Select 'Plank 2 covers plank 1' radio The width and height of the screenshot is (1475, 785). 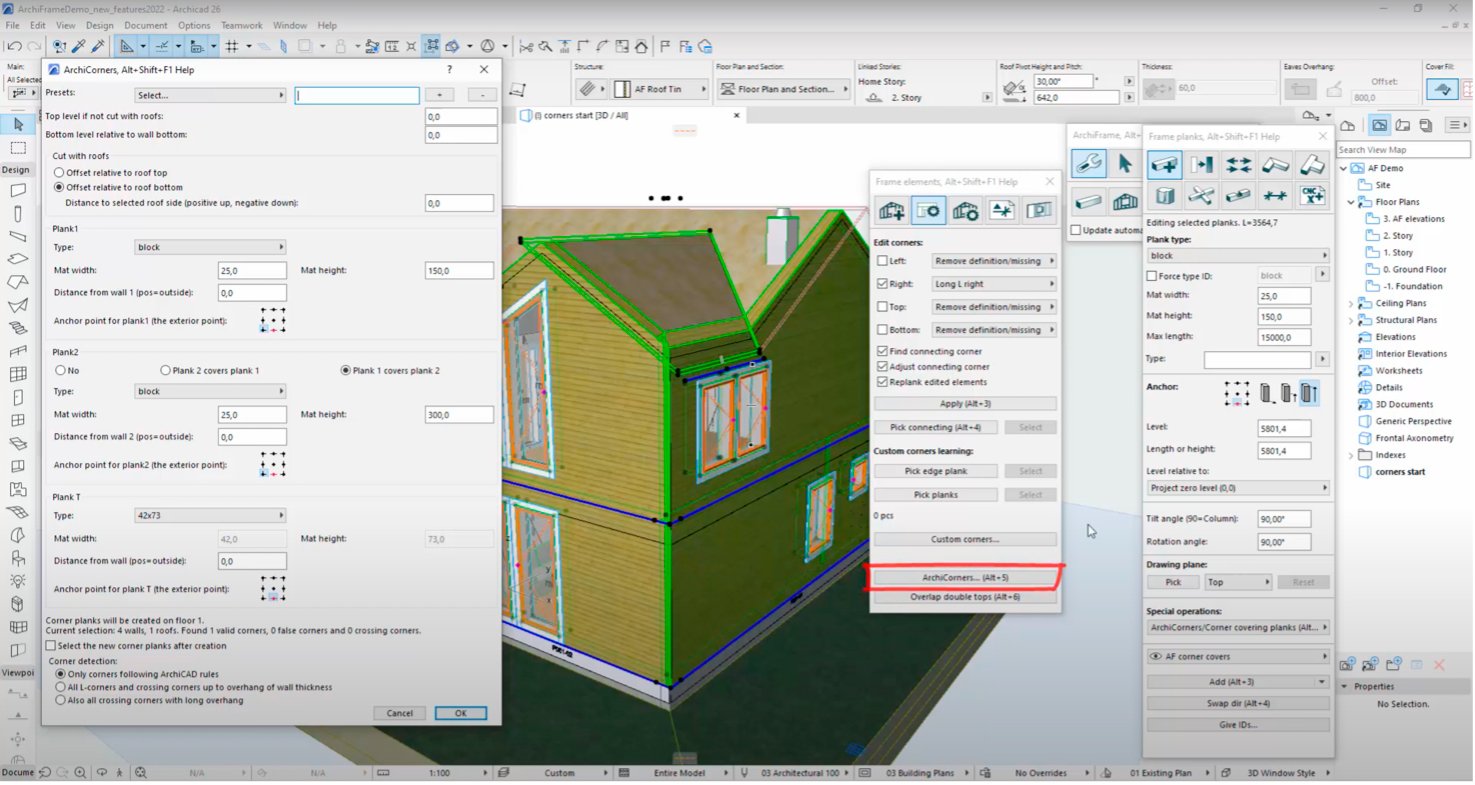(166, 370)
